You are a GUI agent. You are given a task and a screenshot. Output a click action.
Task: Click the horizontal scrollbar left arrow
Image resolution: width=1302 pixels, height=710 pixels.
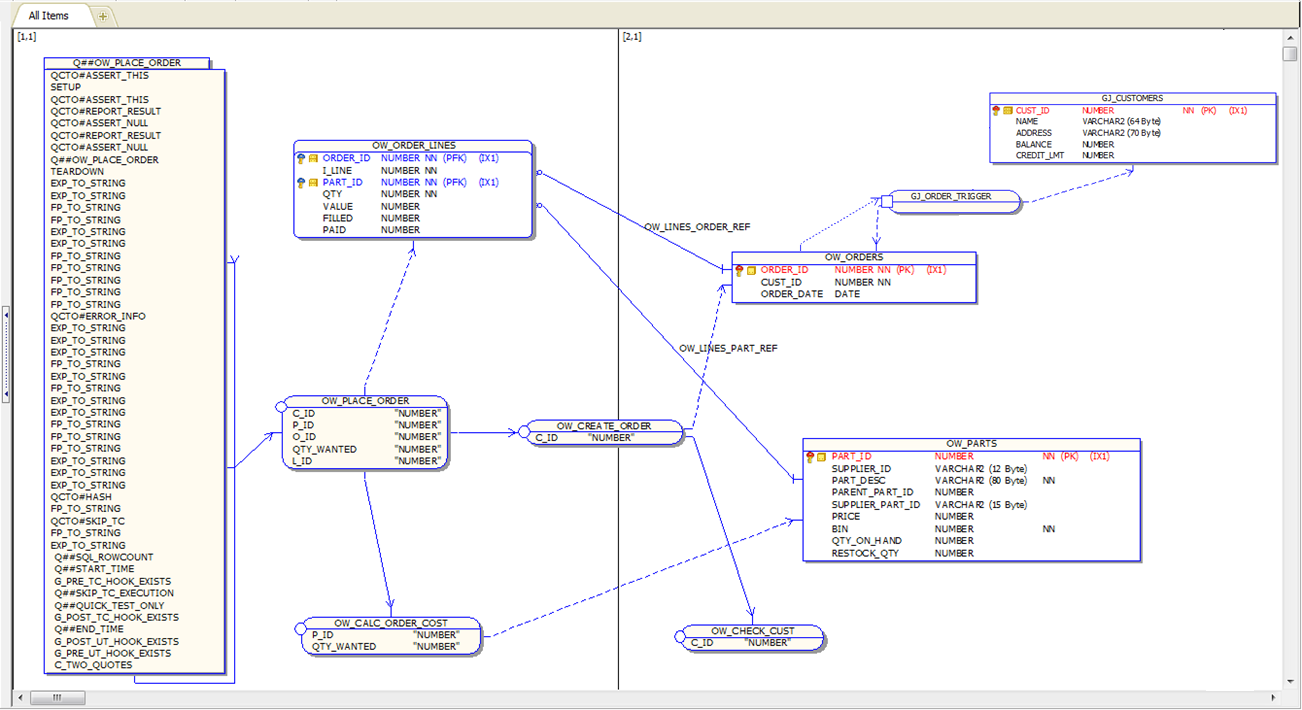pos(19,697)
